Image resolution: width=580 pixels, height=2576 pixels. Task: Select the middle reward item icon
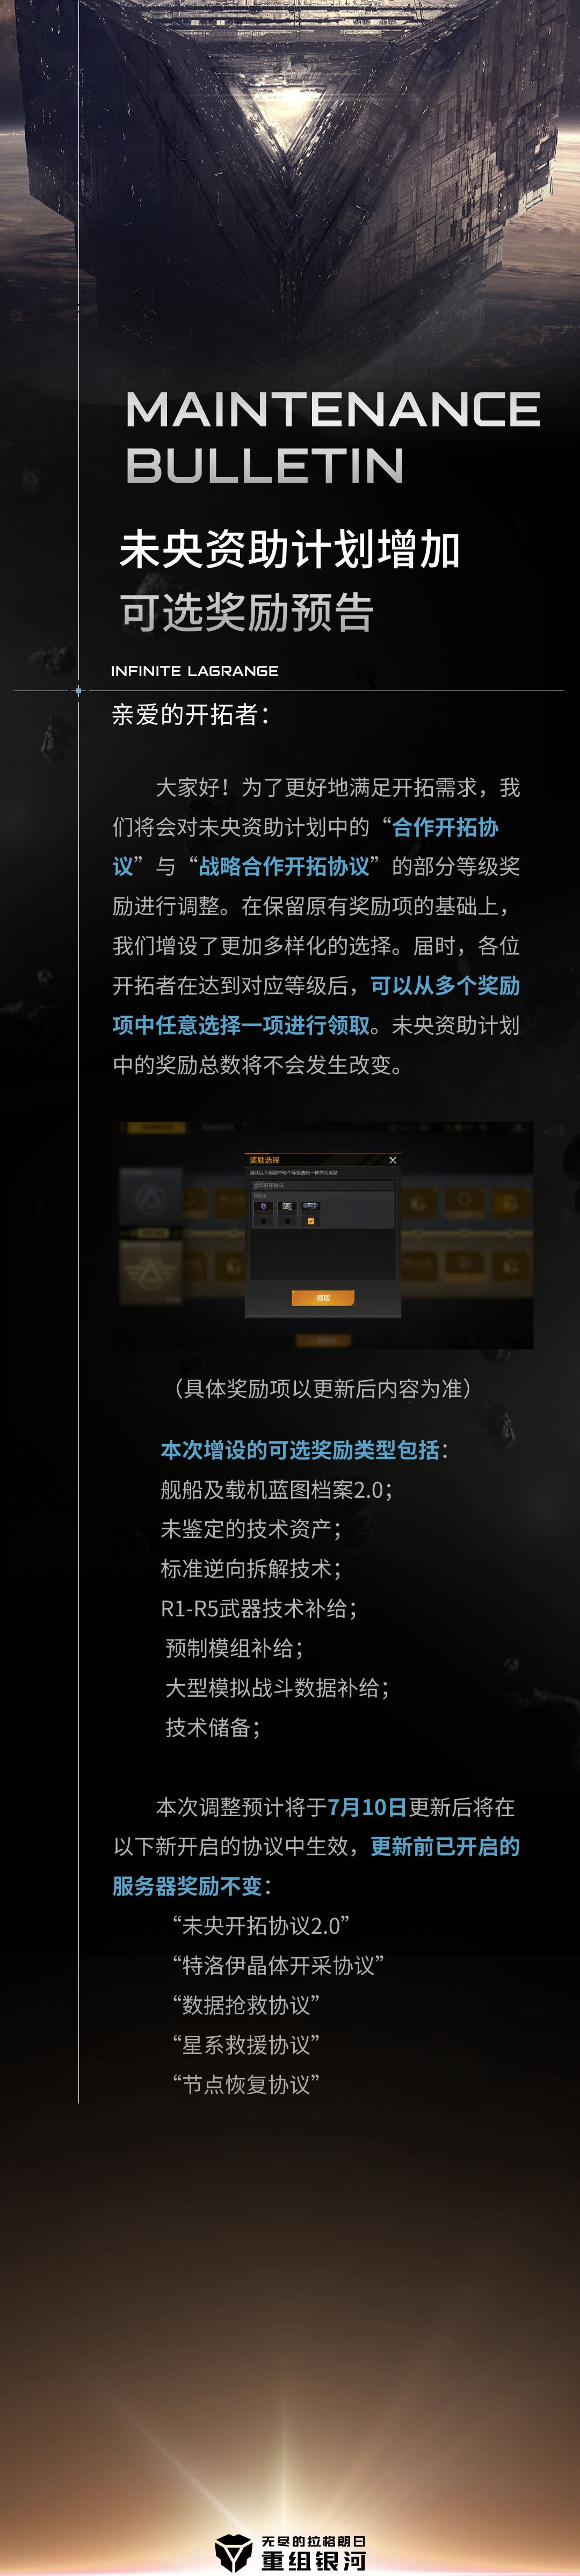(x=287, y=1206)
